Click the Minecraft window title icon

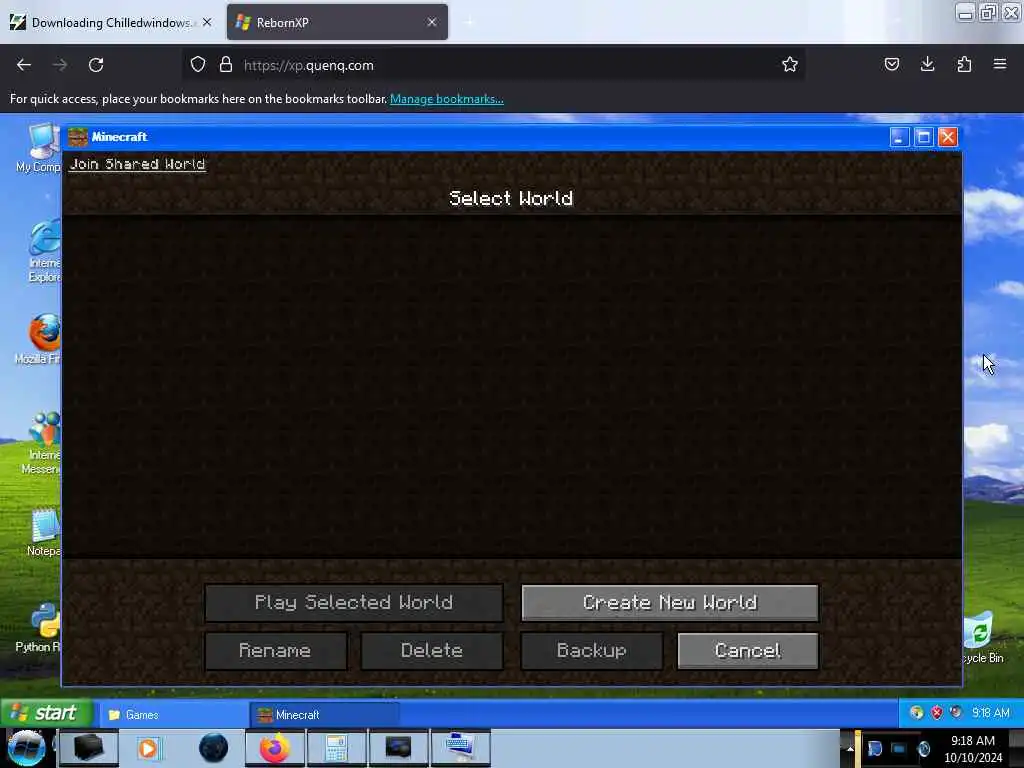click(78, 137)
